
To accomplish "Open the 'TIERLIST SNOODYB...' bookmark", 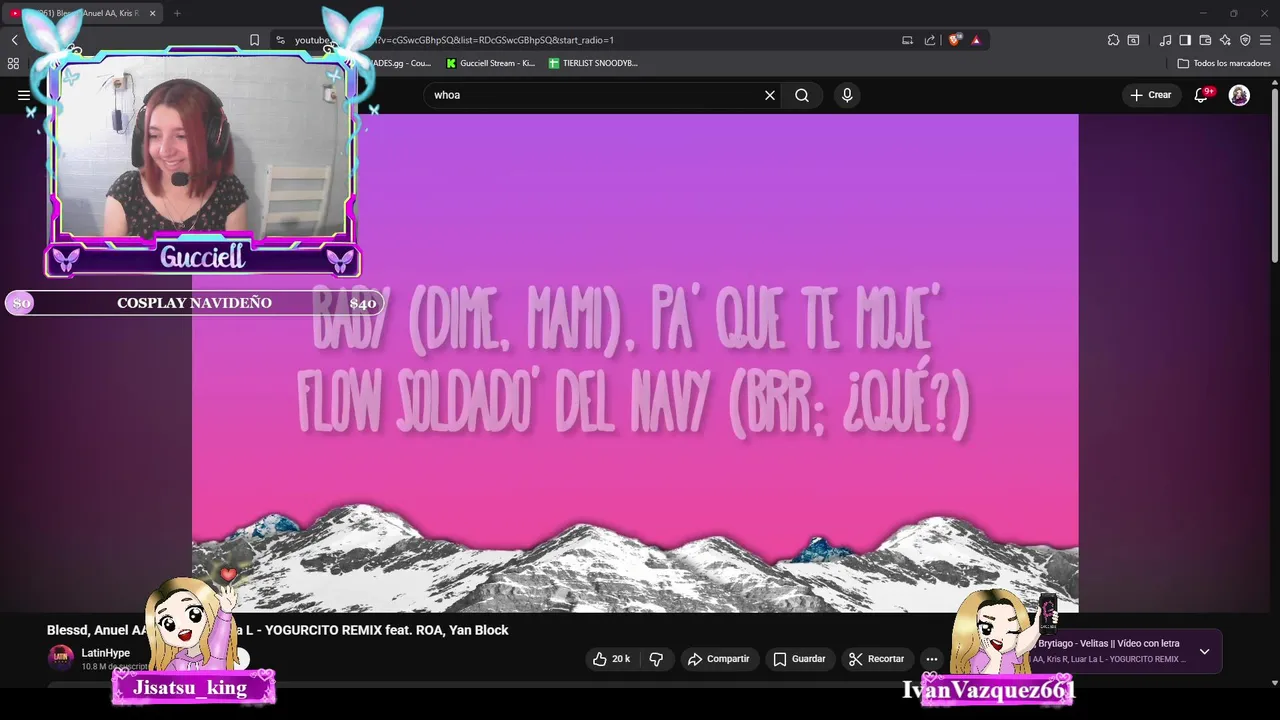I will 593,63.
